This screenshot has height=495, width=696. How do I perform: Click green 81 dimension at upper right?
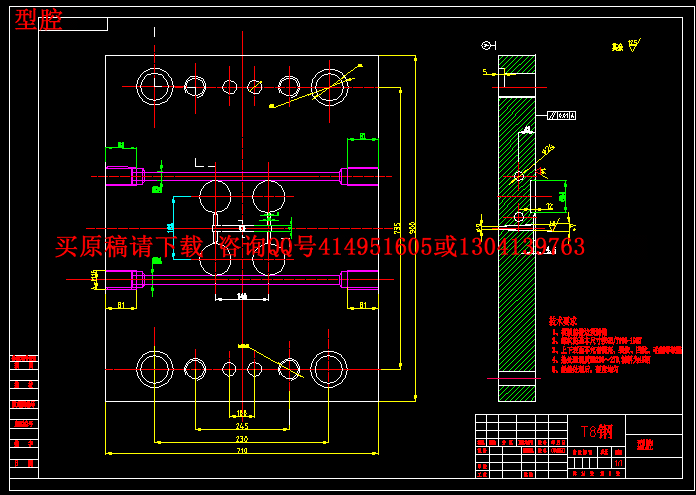[x=363, y=136]
